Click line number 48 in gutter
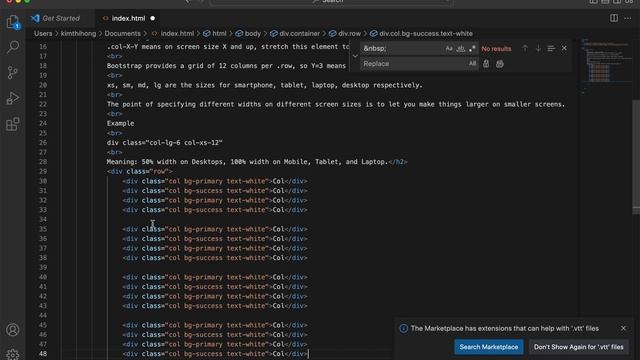The width and height of the screenshot is (640, 360). pyautogui.click(x=43, y=354)
